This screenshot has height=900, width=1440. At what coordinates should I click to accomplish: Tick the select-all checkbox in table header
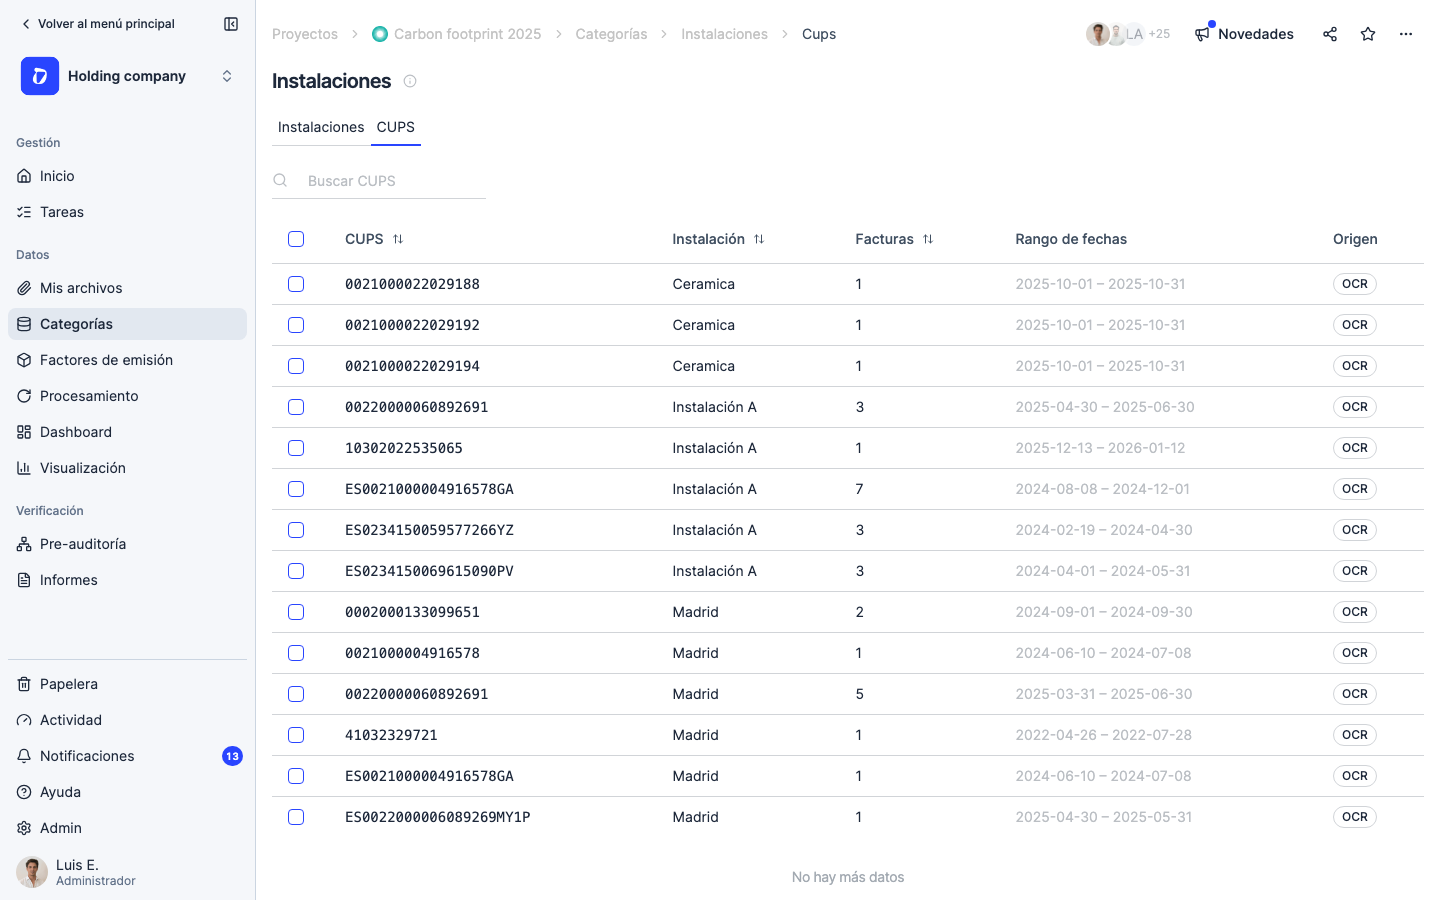tap(296, 239)
